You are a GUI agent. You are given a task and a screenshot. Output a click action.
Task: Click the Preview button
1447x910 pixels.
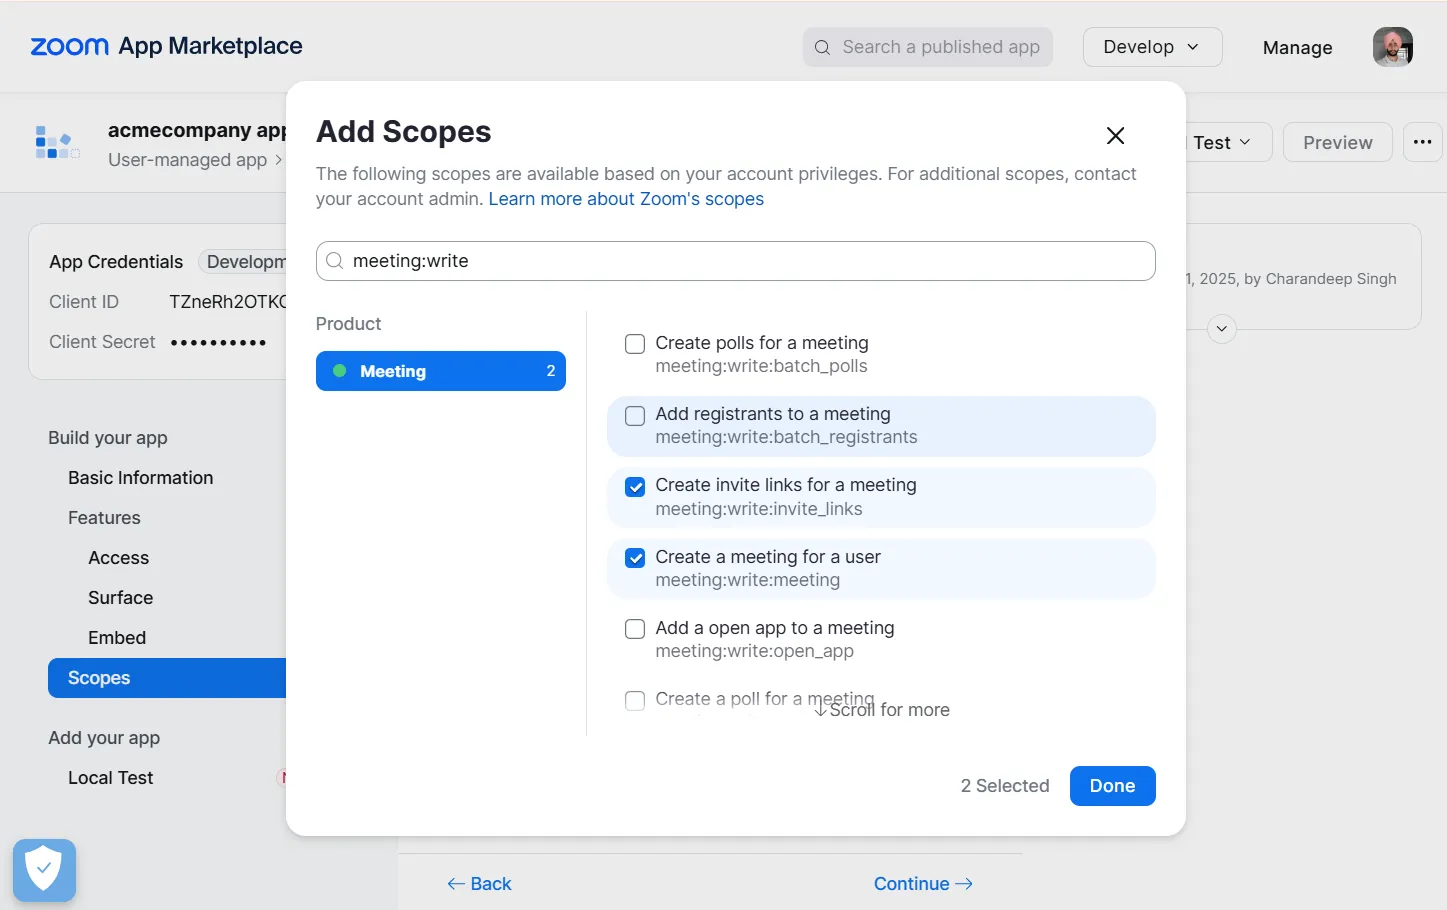[x=1337, y=142]
